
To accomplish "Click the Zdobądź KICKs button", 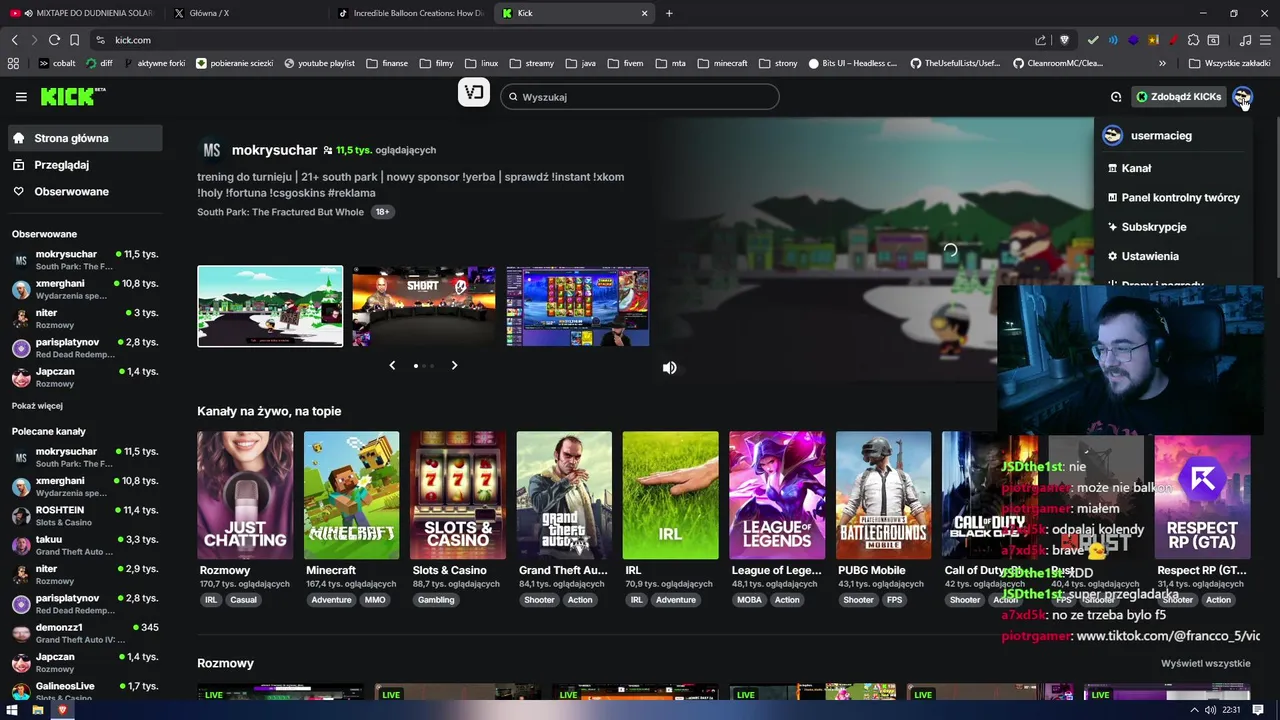I will click(1179, 97).
